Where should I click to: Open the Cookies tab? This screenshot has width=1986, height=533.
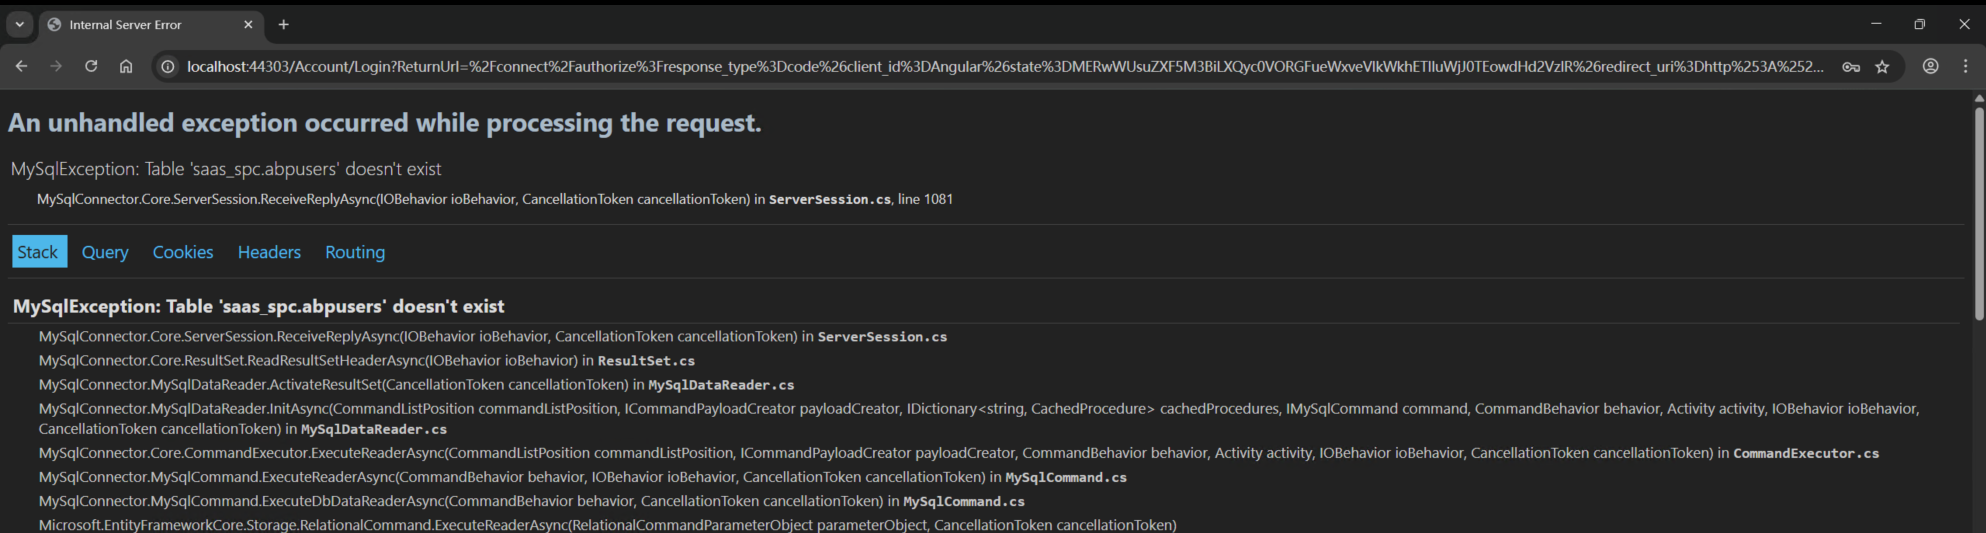(x=183, y=252)
